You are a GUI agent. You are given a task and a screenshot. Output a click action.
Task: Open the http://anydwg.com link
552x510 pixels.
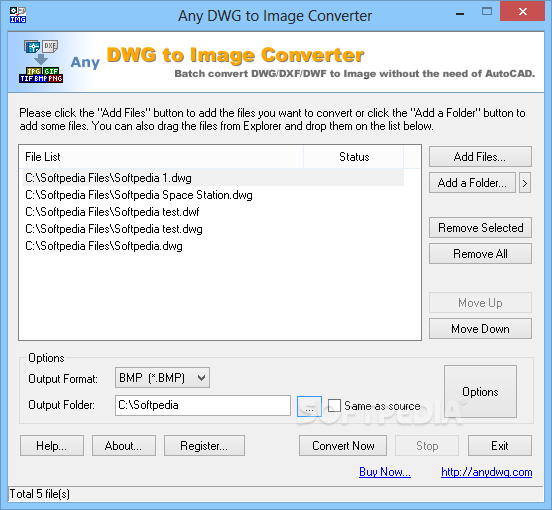pos(487,472)
